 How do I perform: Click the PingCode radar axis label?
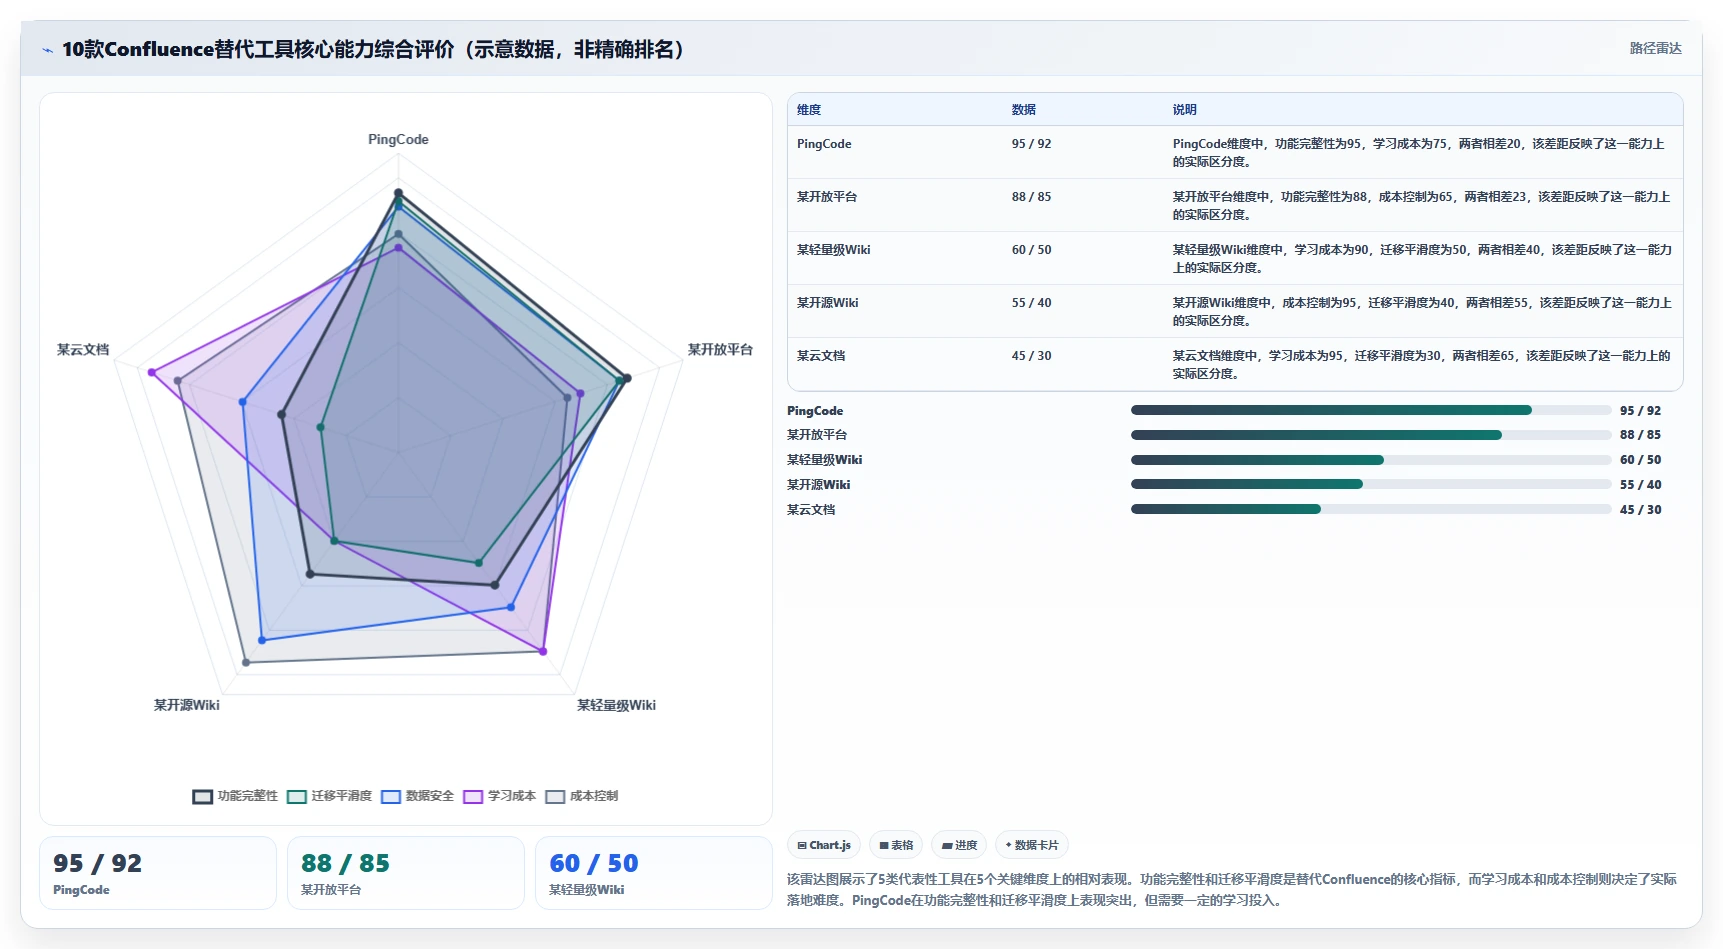click(398, 140)
